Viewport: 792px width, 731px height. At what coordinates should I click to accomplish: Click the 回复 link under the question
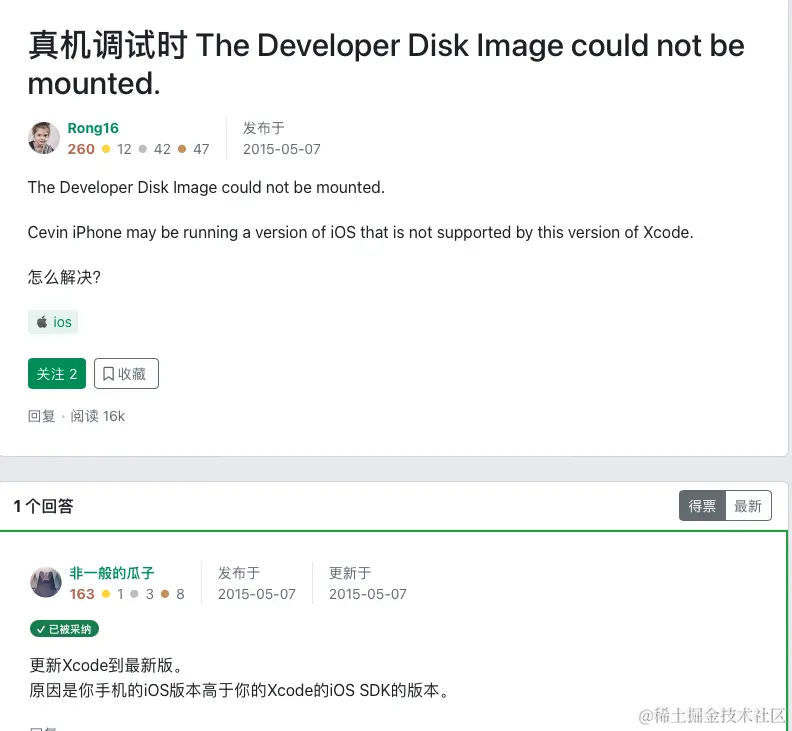pos(41,416)
